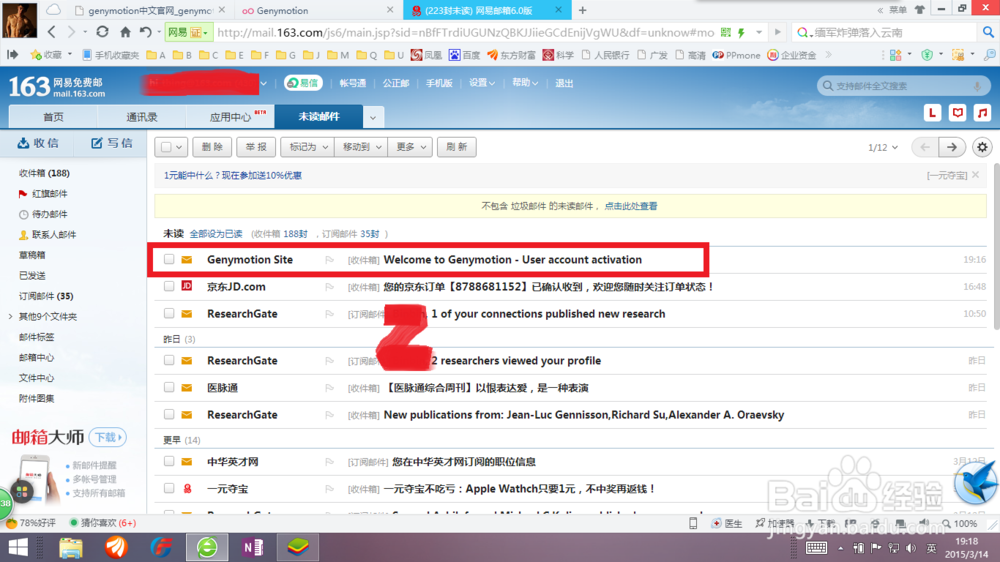
Task: Click the microphone icon in the mail search box
Action: (x=977, y=85)
